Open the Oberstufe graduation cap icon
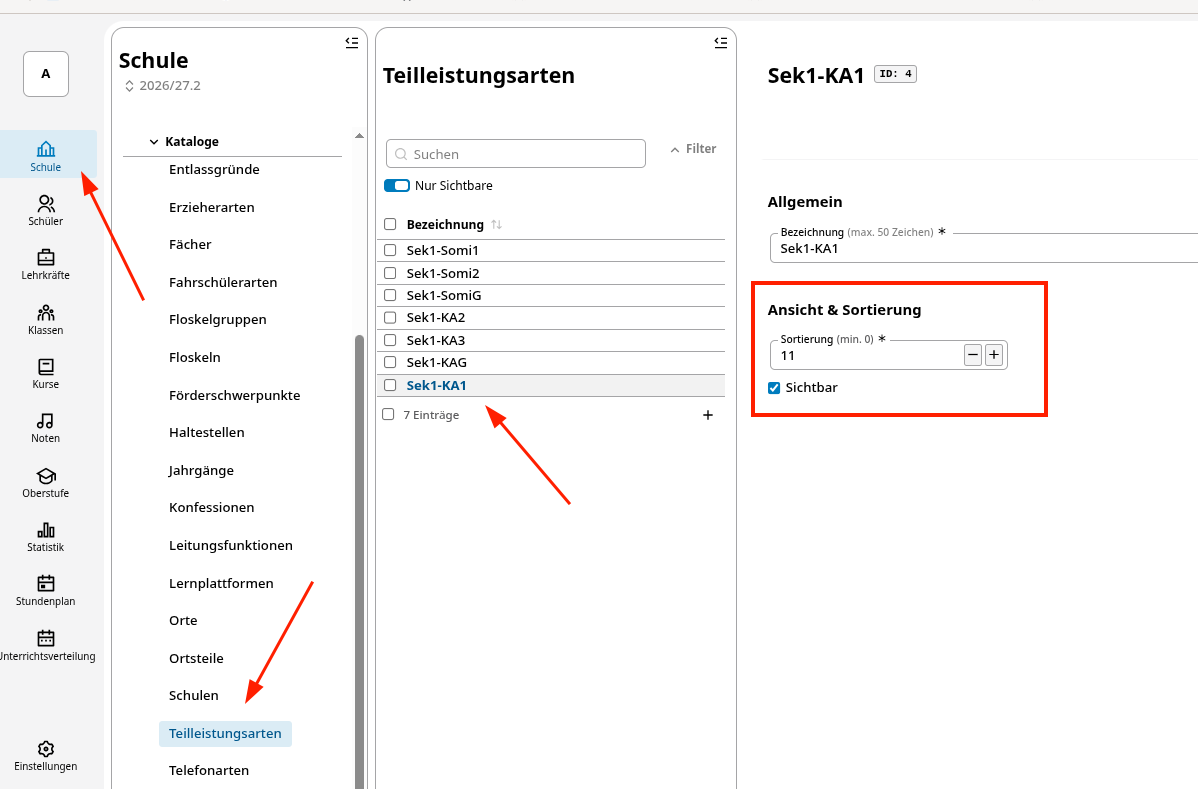Image resolution: width=1198 pixels, height=789 pixels. pos(46,476)
